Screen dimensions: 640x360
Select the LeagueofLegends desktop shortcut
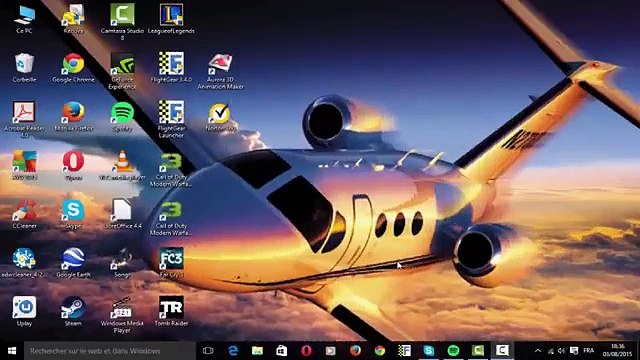click(x=171, y=19)
